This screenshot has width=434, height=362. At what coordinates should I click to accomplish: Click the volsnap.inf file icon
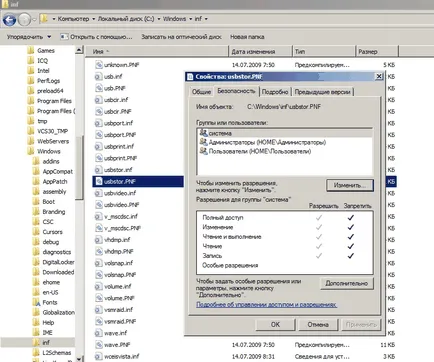click(98, 263)
